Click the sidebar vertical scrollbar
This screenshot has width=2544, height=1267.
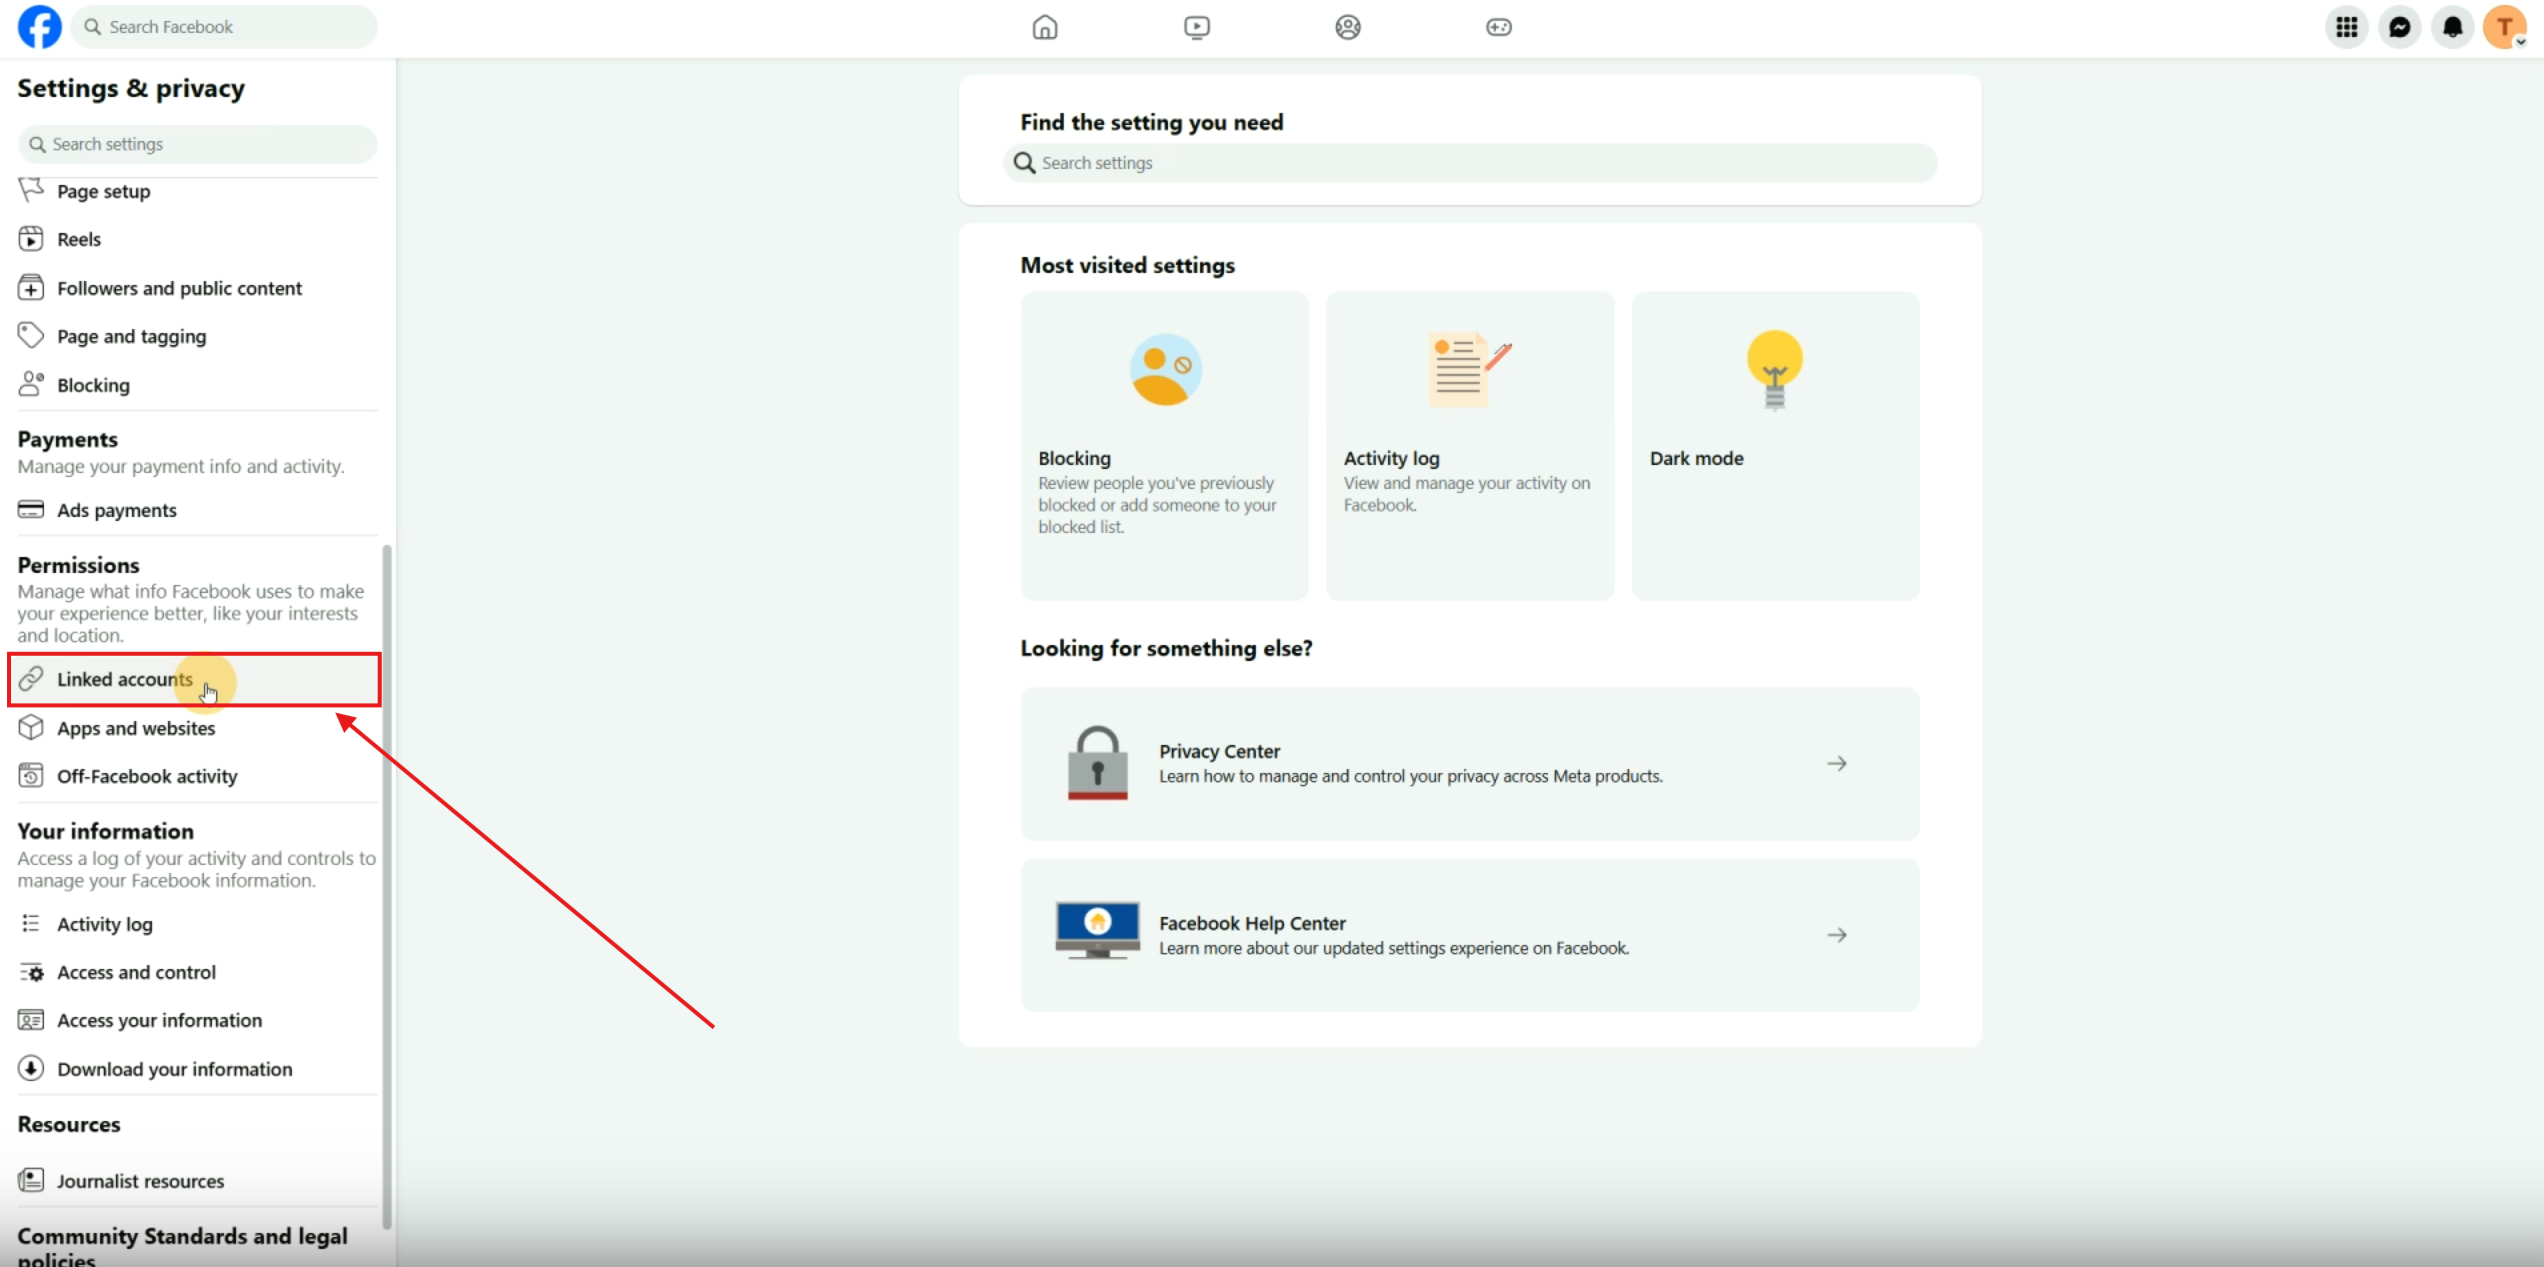387,886
